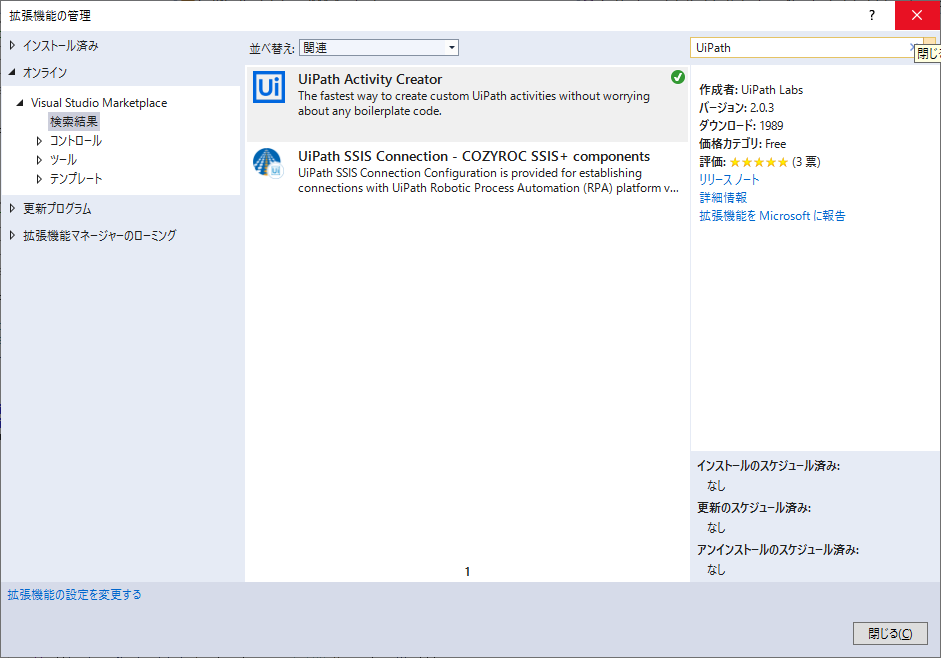Click the UiPath Activity Creator logo icon
This screenshot has width=941, height=658.
[269, 88]
